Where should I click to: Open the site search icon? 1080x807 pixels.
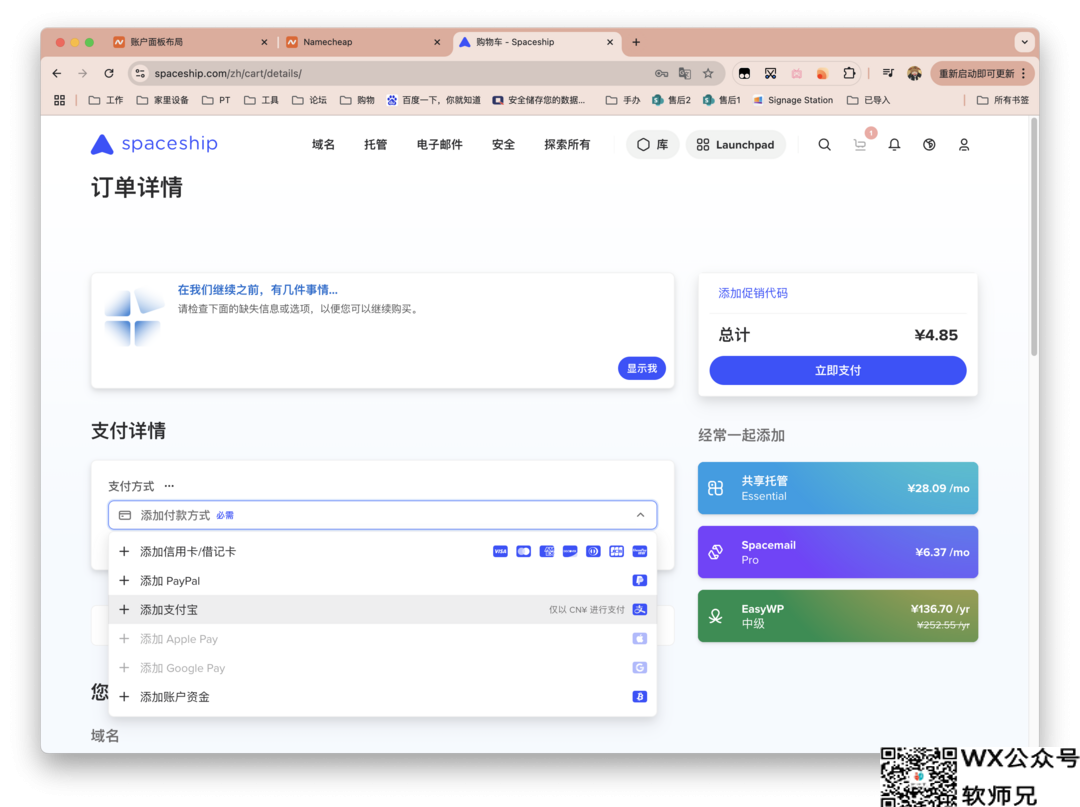(824, 145)
